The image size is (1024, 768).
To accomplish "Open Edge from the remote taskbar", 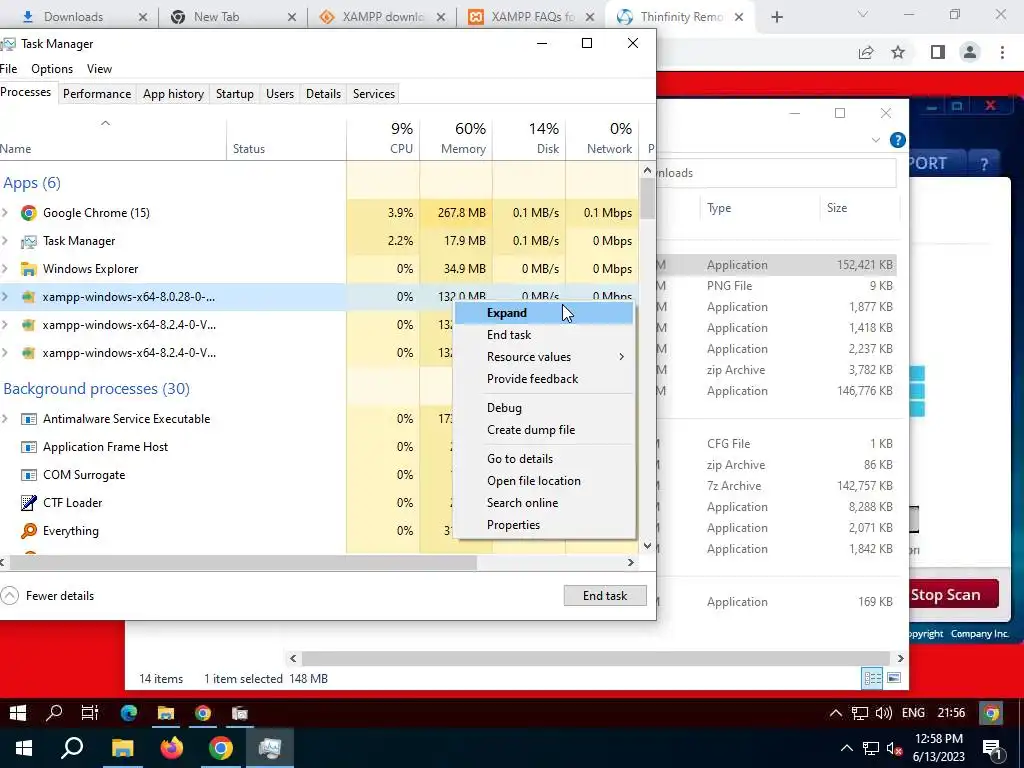I will (x=129, y=713).
